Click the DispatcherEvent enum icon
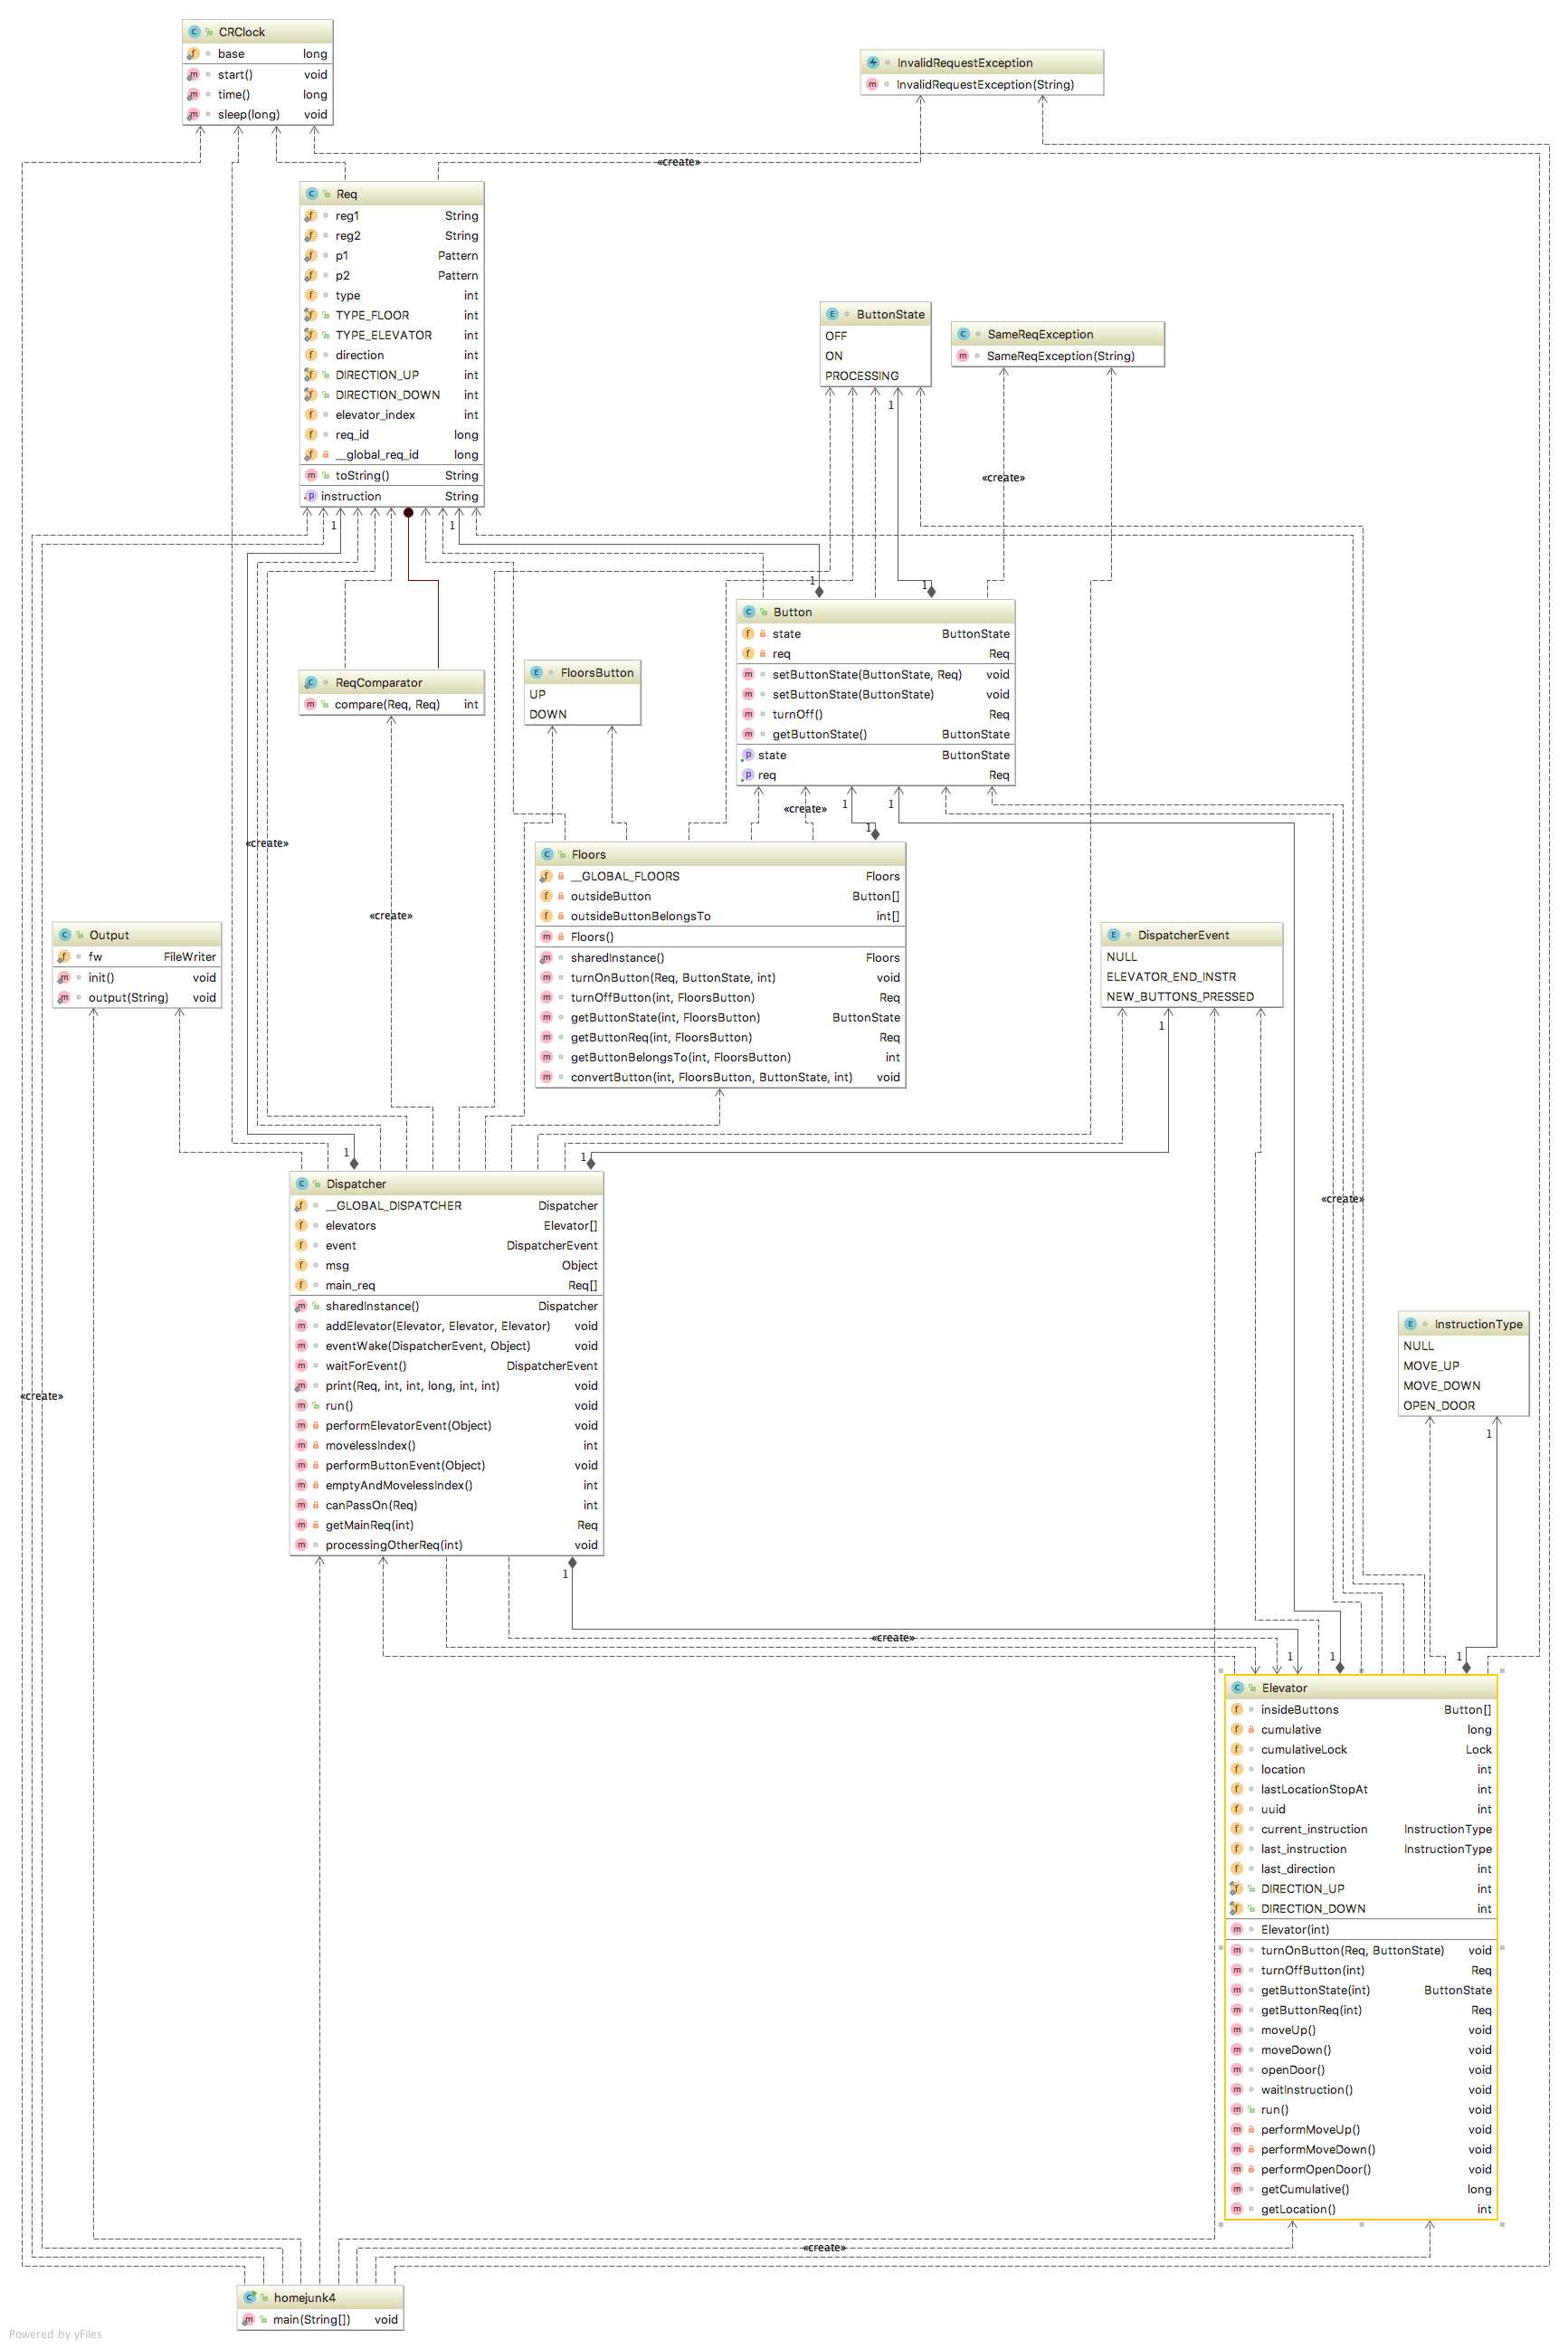 pos(1113,935)
